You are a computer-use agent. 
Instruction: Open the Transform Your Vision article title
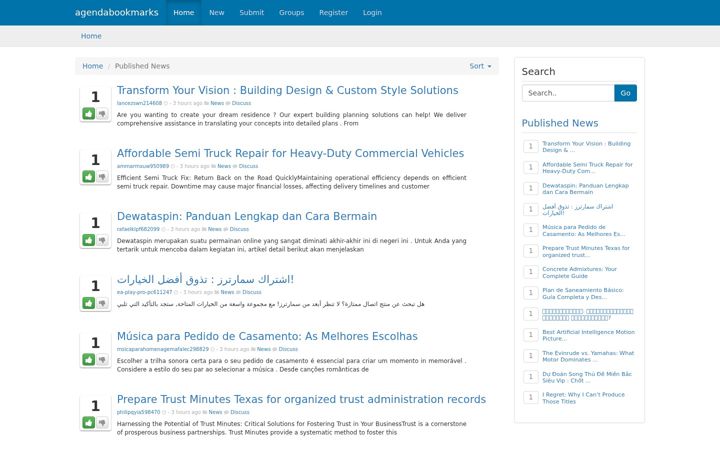287,90
